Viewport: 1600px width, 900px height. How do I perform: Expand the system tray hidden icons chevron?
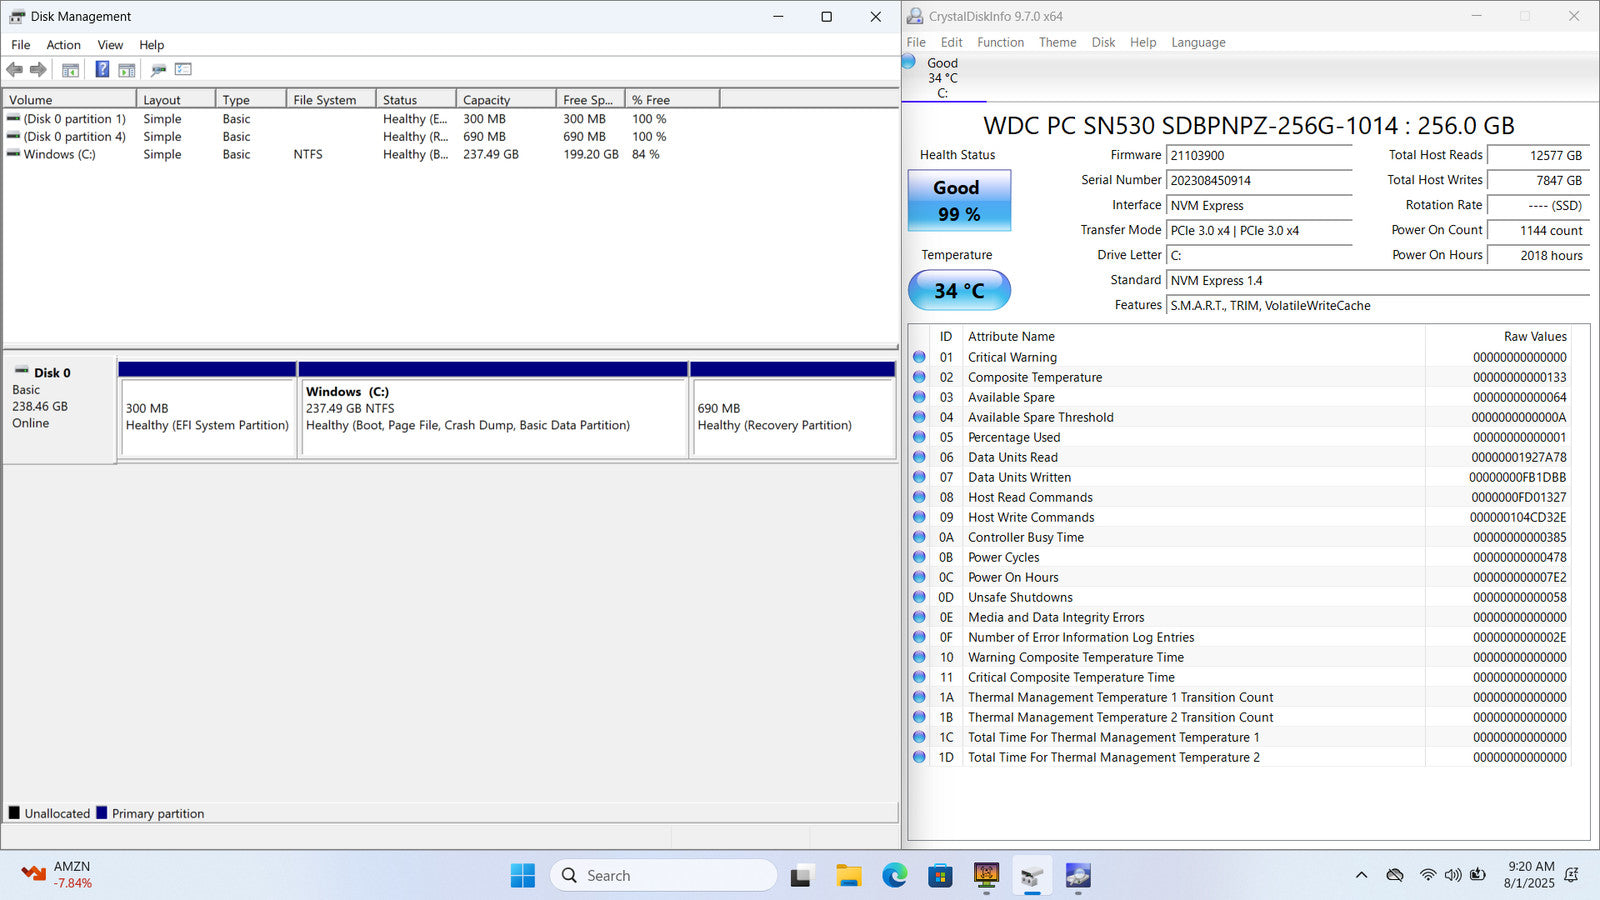[1361, 876]
